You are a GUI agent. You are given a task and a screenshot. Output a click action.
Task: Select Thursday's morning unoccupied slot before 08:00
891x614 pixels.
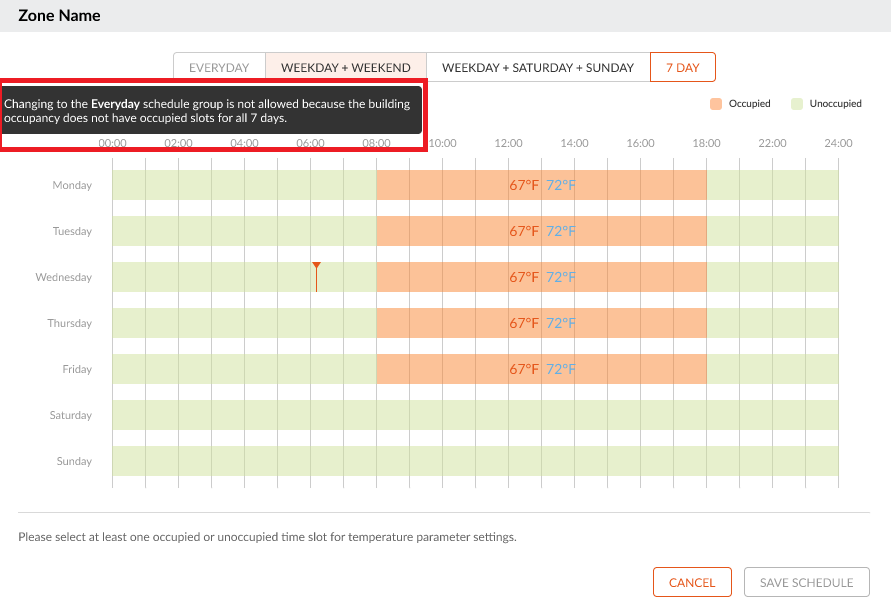click(x=244, y=323)
